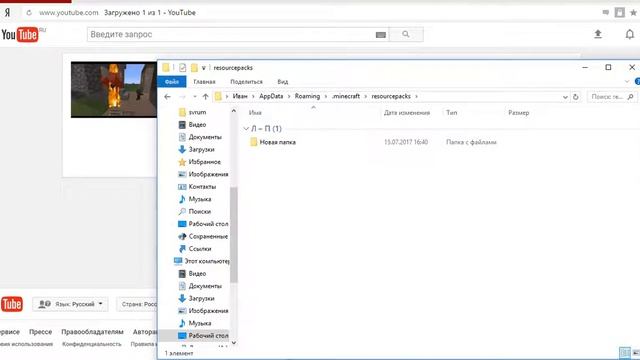Open the Minecraft video thumbnail on YouTube
640x360 pixels.
coord(114,90)
